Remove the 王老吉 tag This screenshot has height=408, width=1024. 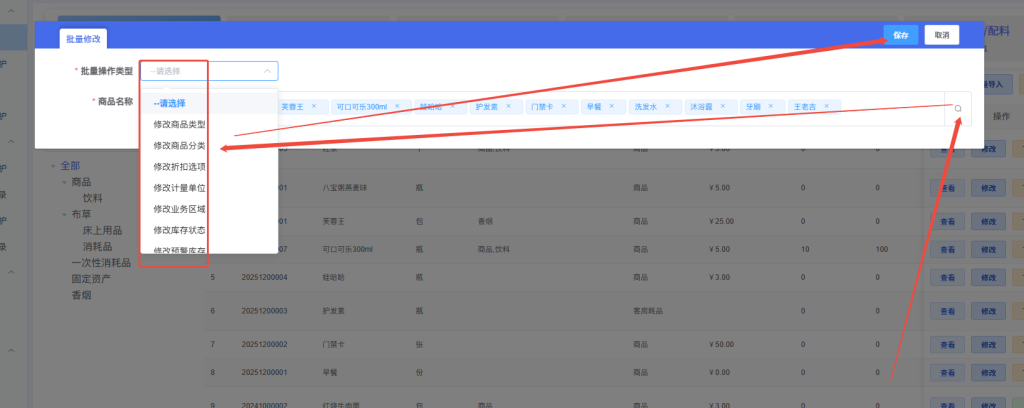(827, 106)
